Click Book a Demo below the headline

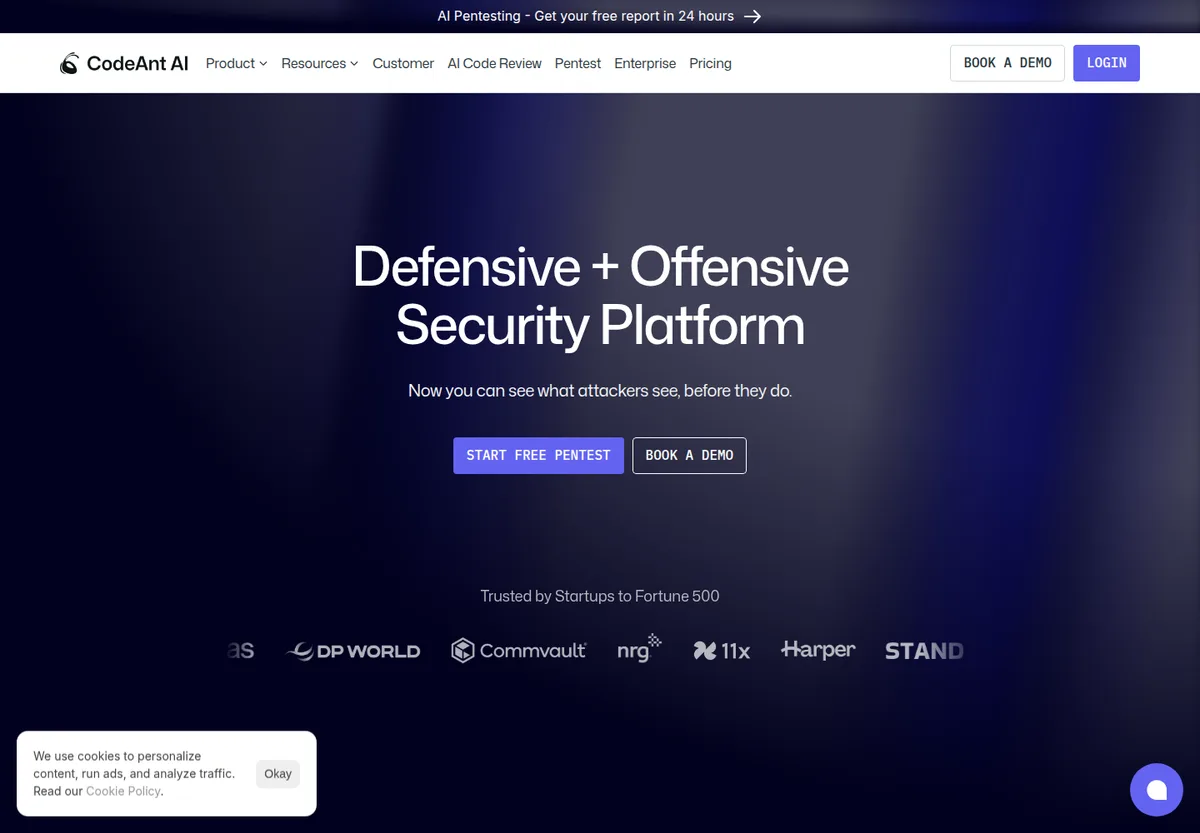tap(689, 455)
